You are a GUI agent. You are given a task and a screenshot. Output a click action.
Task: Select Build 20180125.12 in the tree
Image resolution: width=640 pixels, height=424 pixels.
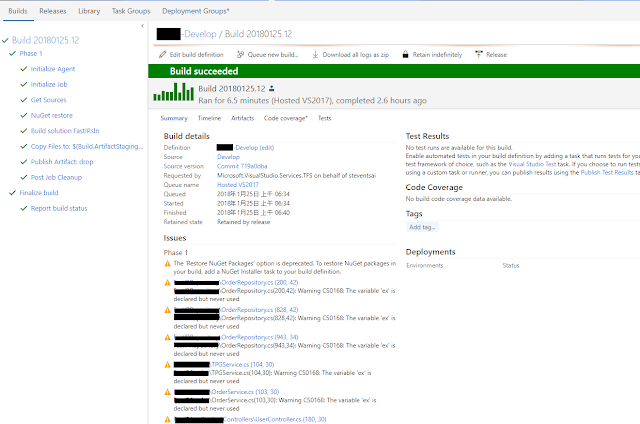tap(45, 40)
